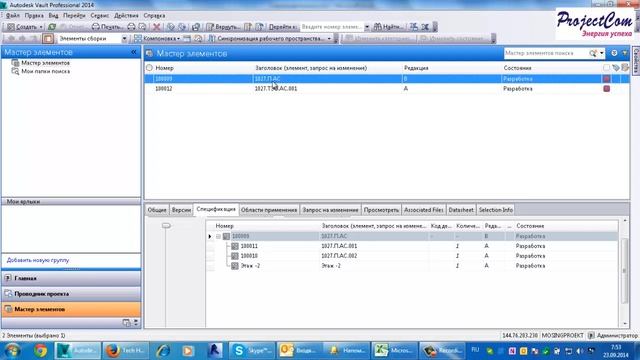Click the specification table vertical scrollbar
Screen dimensions: 640x360
(x=624, y=271)
